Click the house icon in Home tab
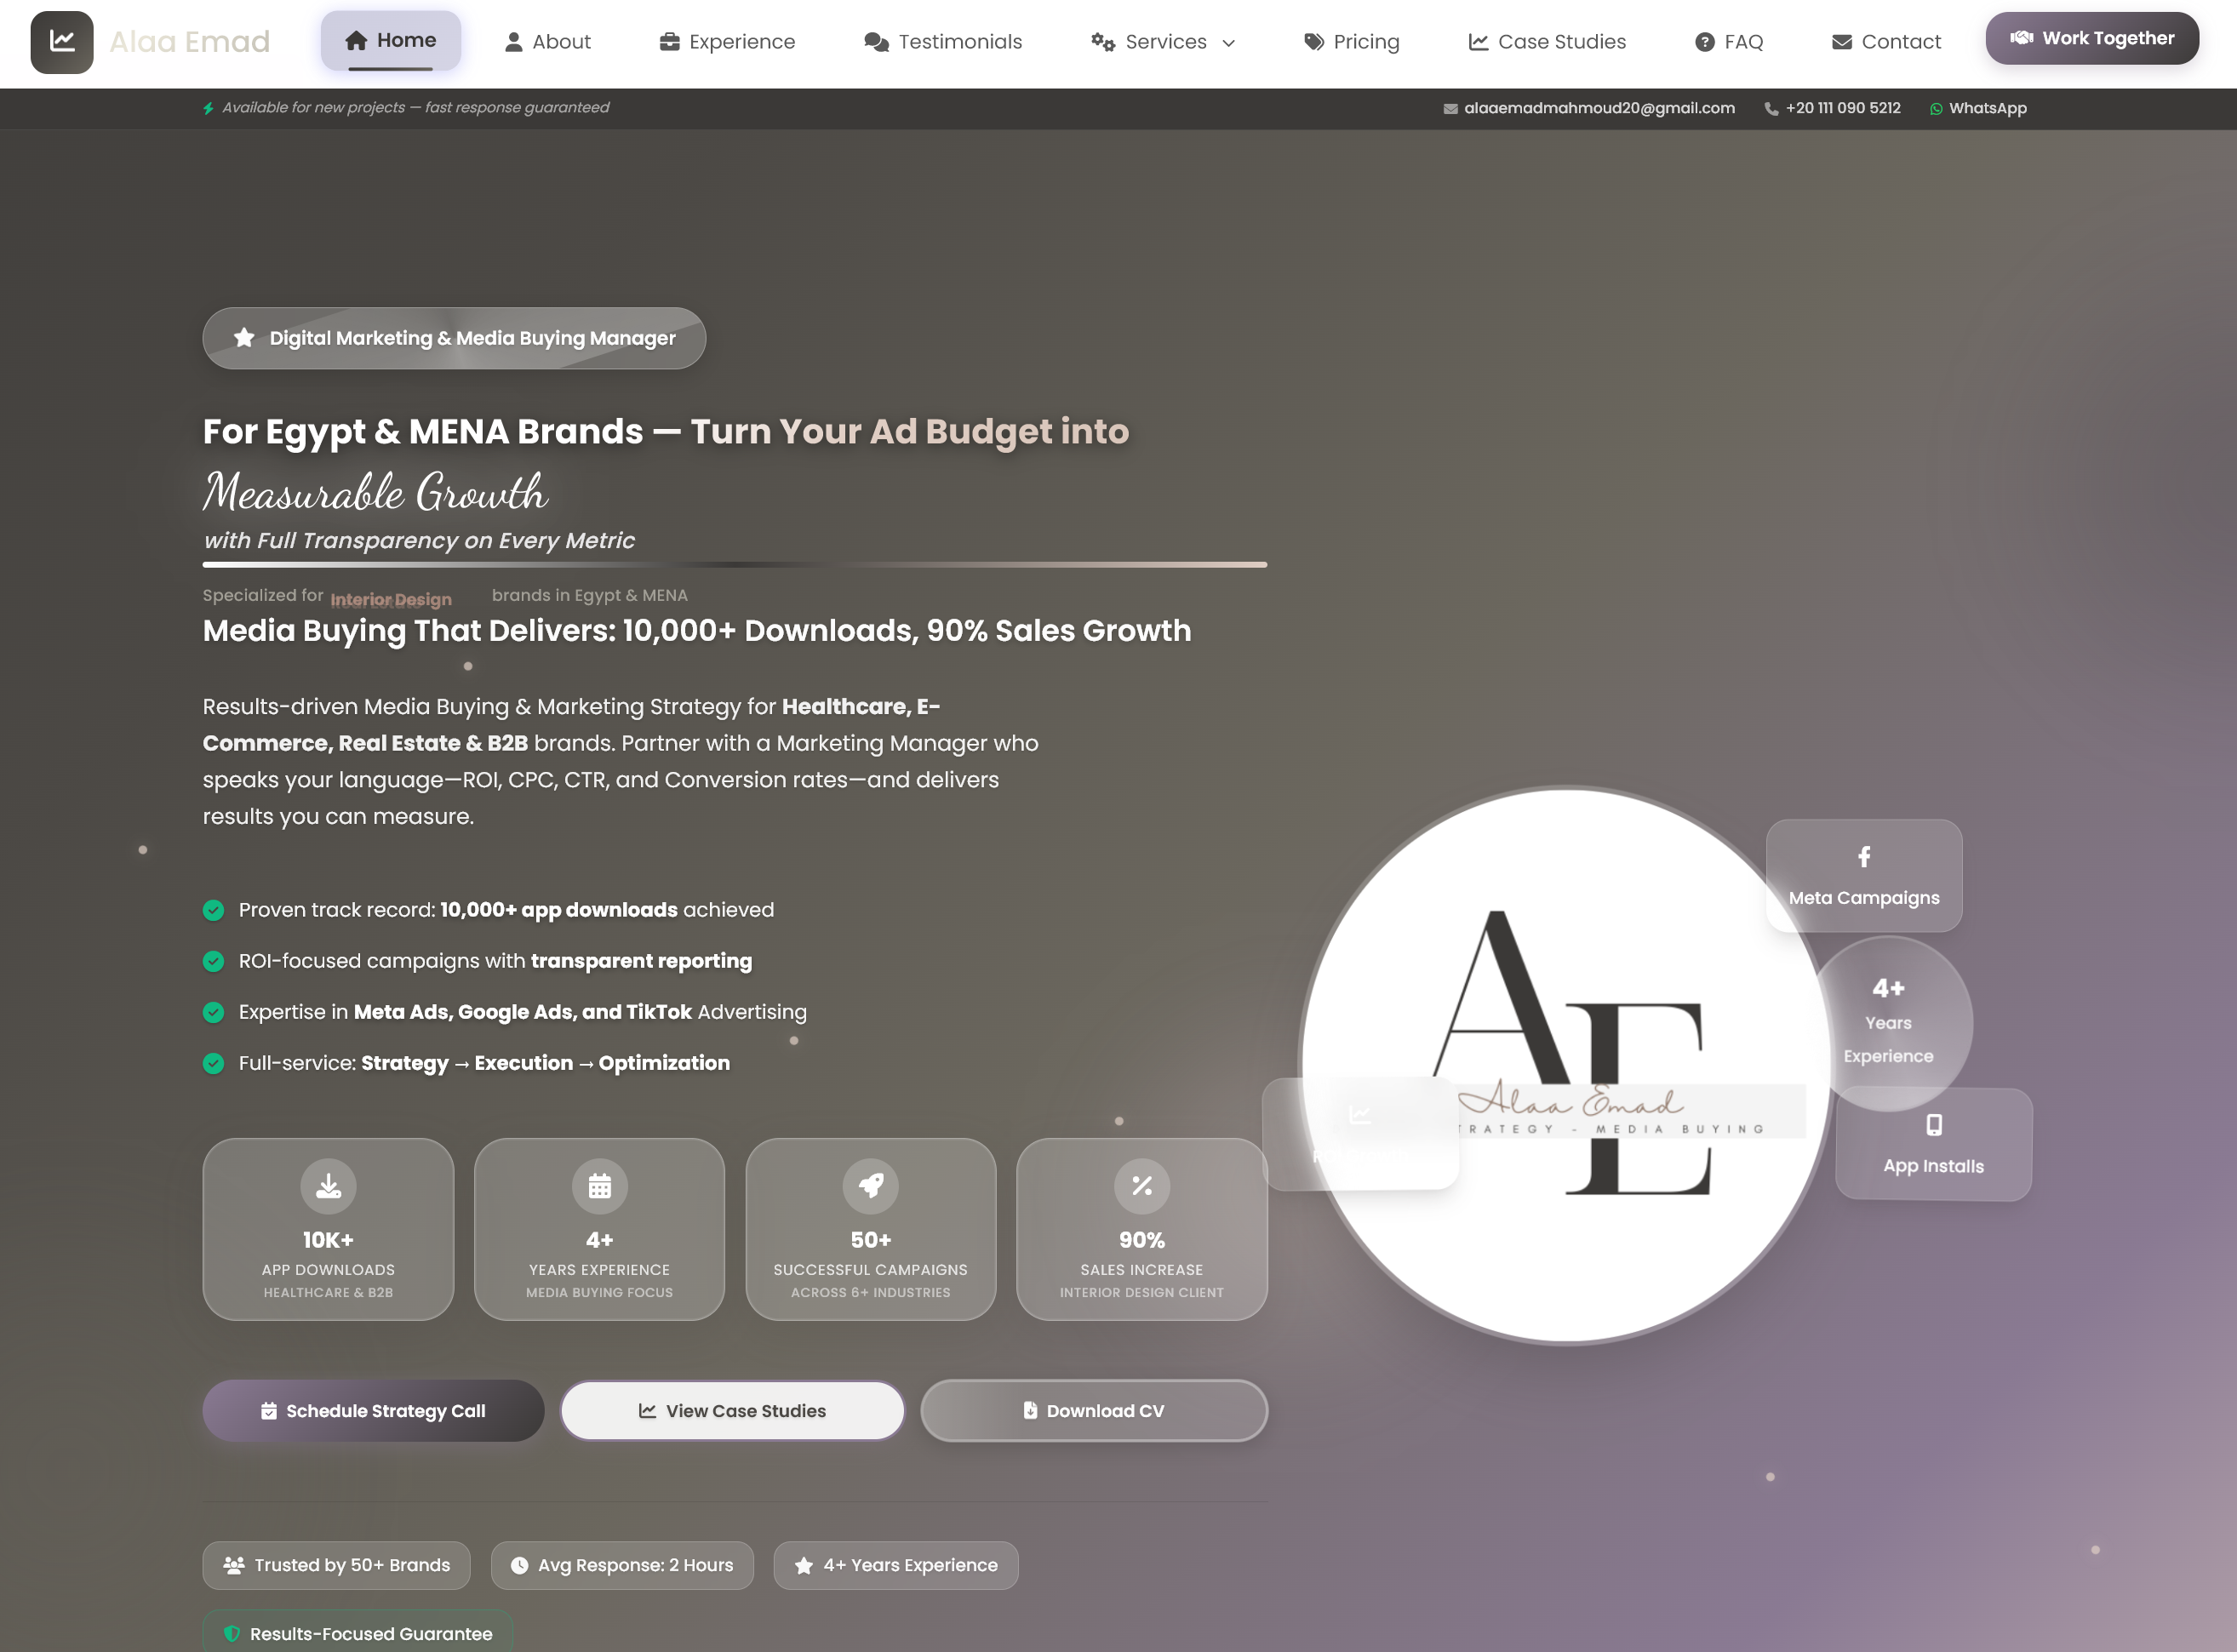This screenshot has height=1652, width=2237. [x=356, y=41]
